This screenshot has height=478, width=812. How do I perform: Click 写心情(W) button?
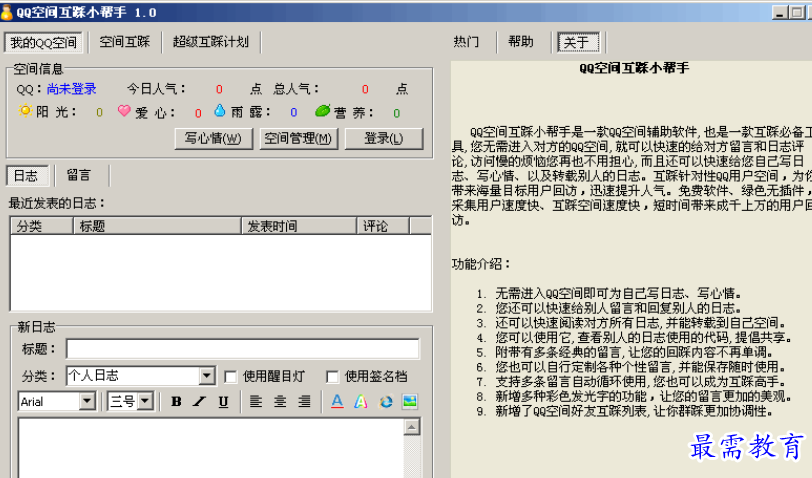point(213,139)
